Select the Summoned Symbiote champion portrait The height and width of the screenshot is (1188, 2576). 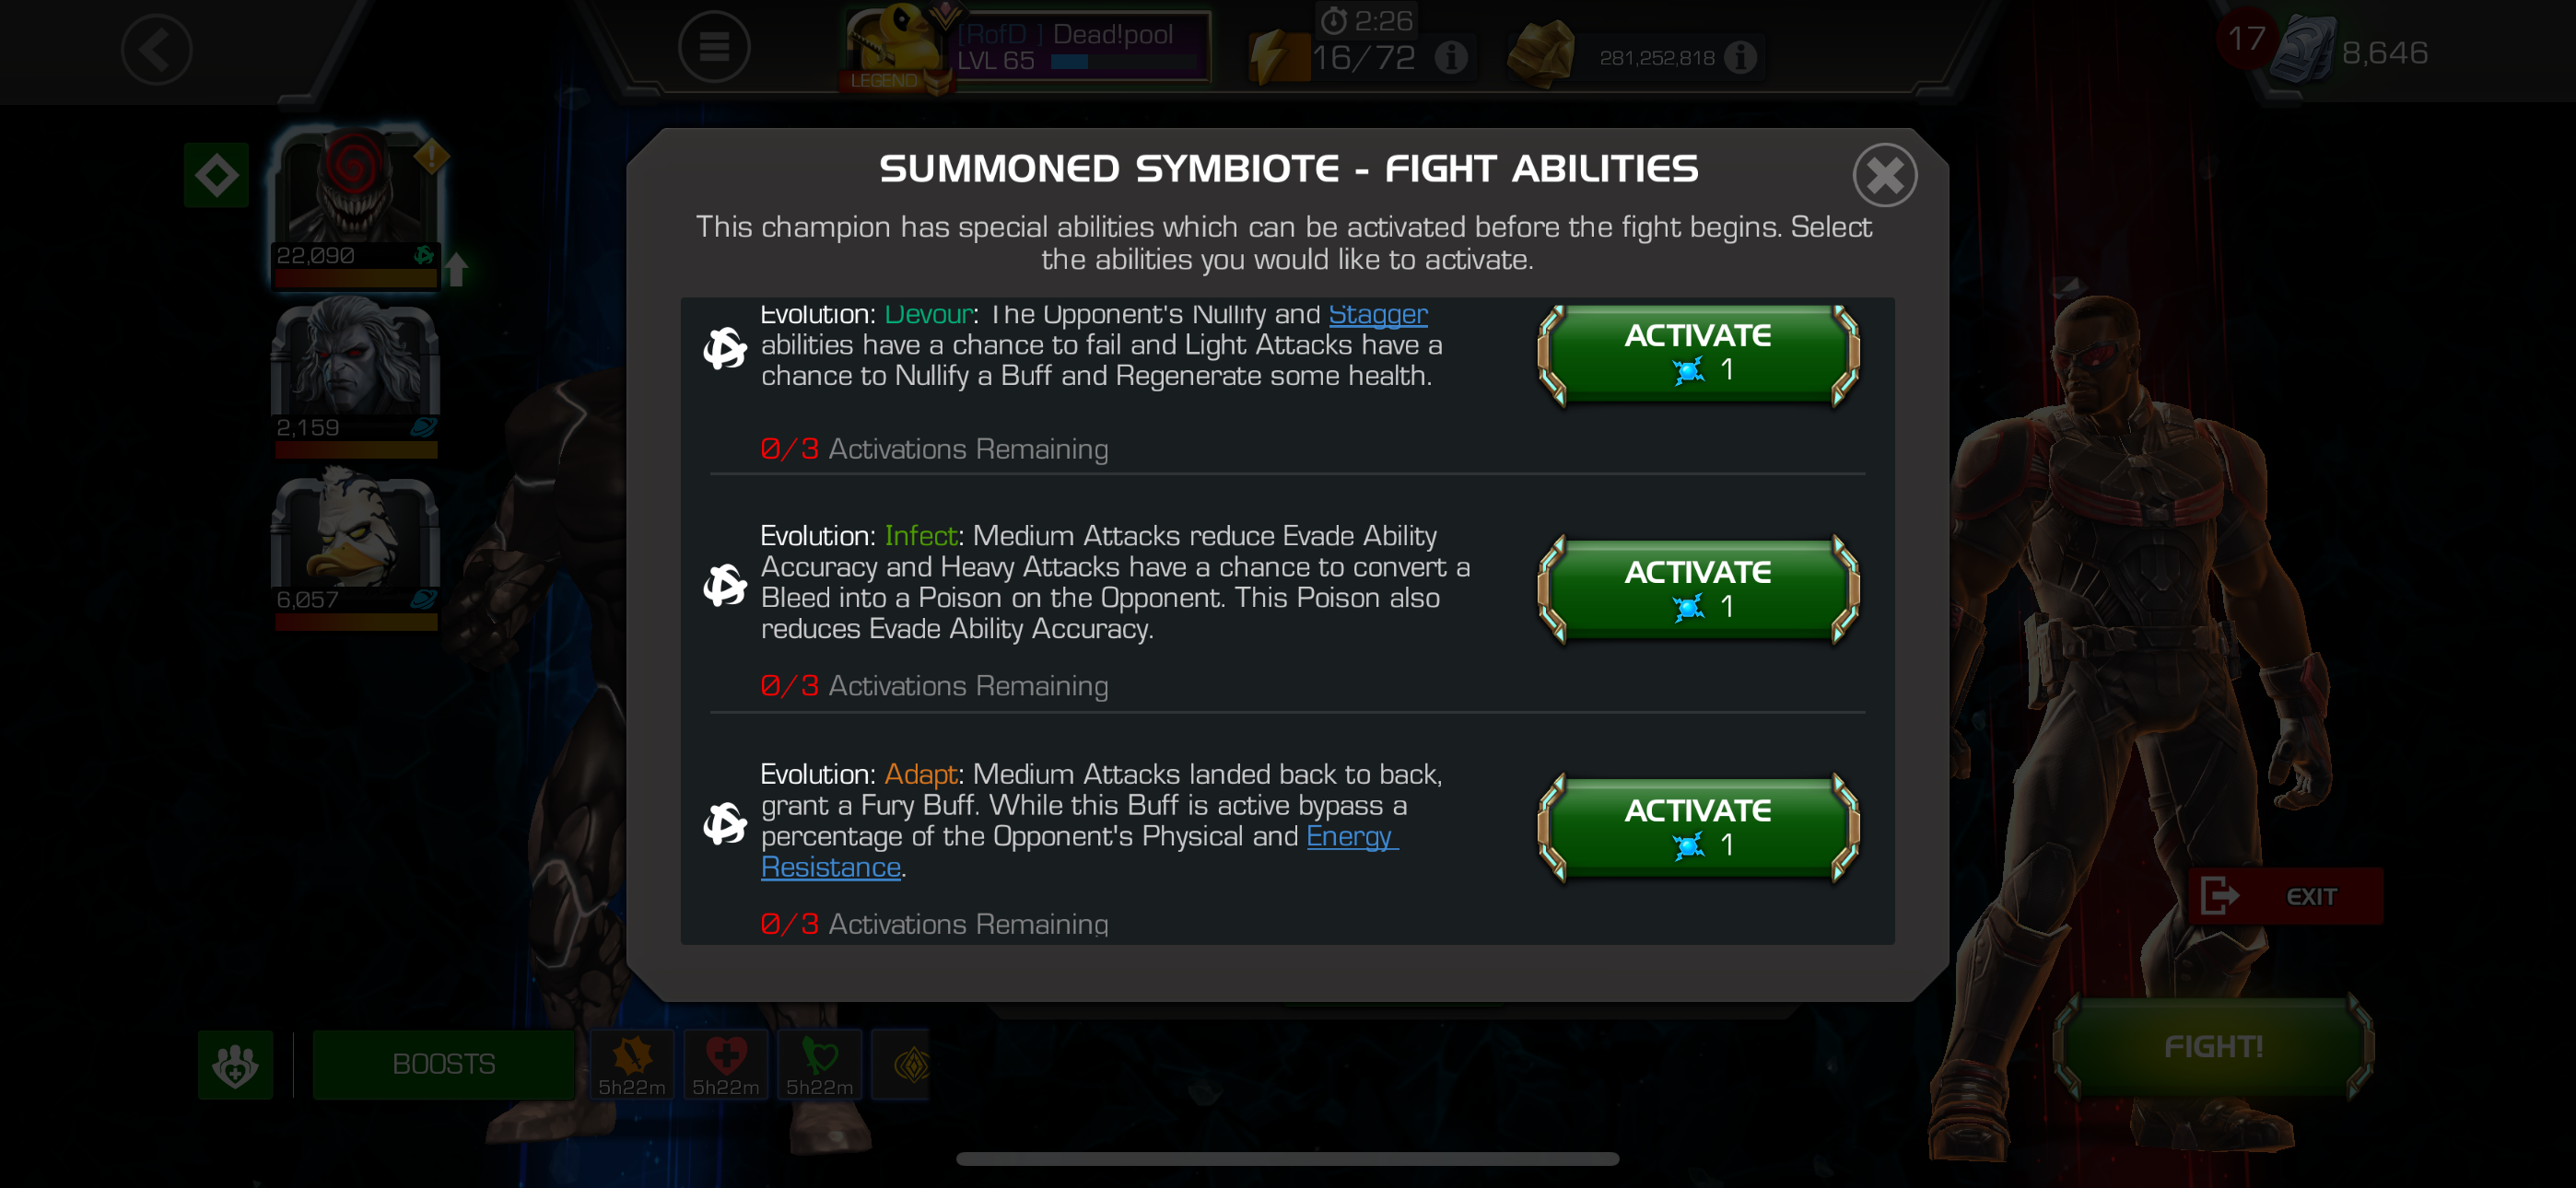(x=356, y=207)
